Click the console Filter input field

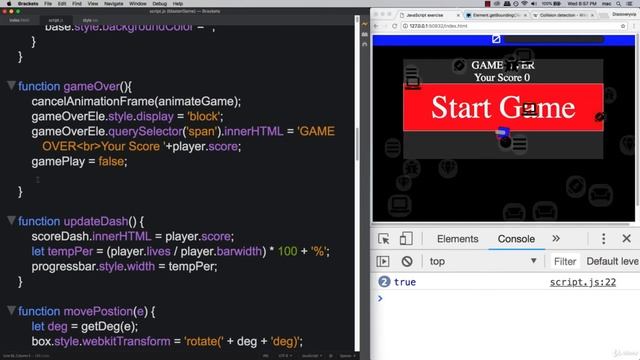[x=565, y=261]
